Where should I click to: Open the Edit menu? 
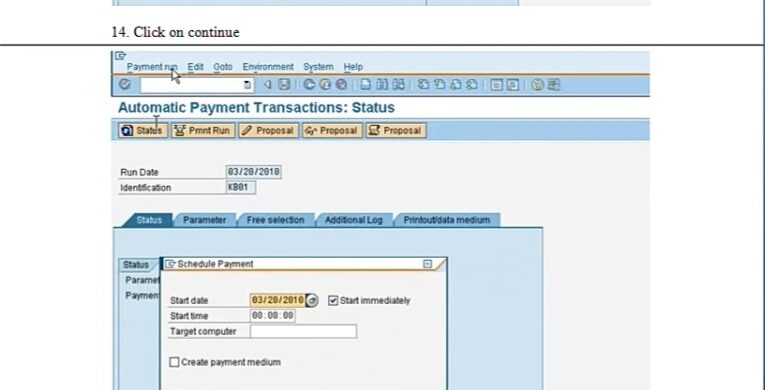(195, 67)
